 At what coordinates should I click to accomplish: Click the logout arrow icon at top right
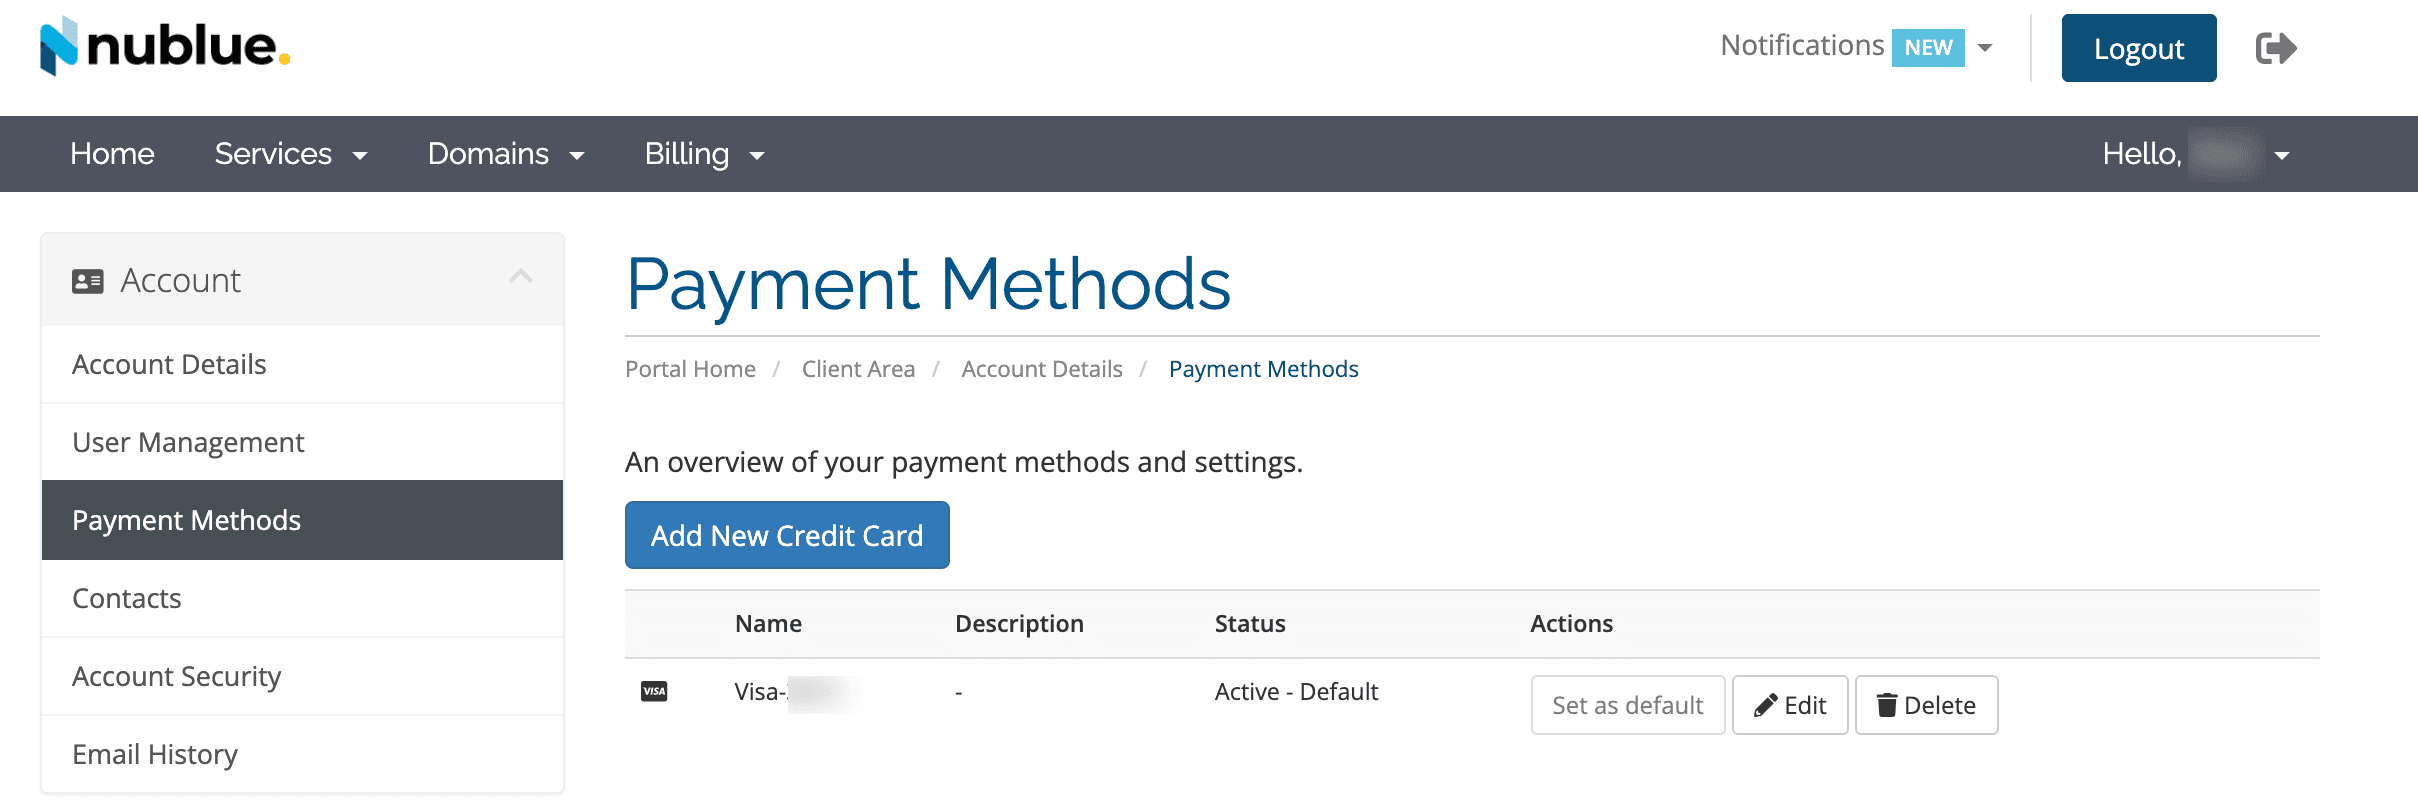[x=2276, y=48]
